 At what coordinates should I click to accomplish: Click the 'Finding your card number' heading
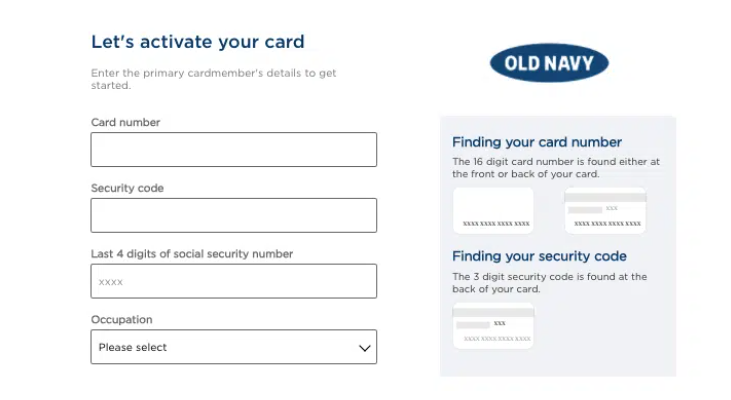click(x=536, y=142)
